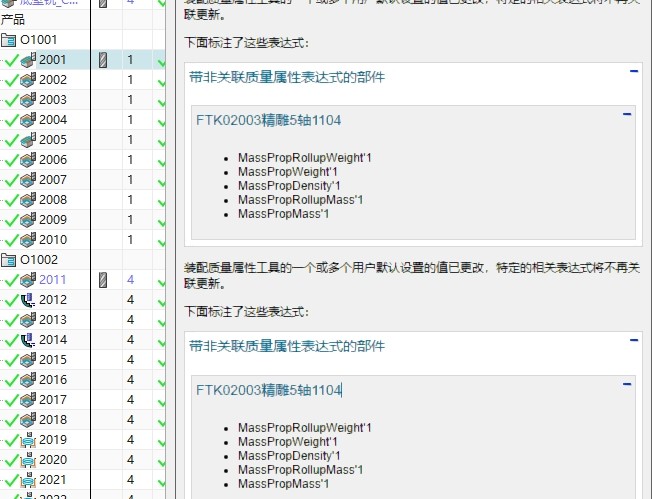Click second MassPropDensity'1 entry
This screenshot has height=499, width=652.
(289, 456)
